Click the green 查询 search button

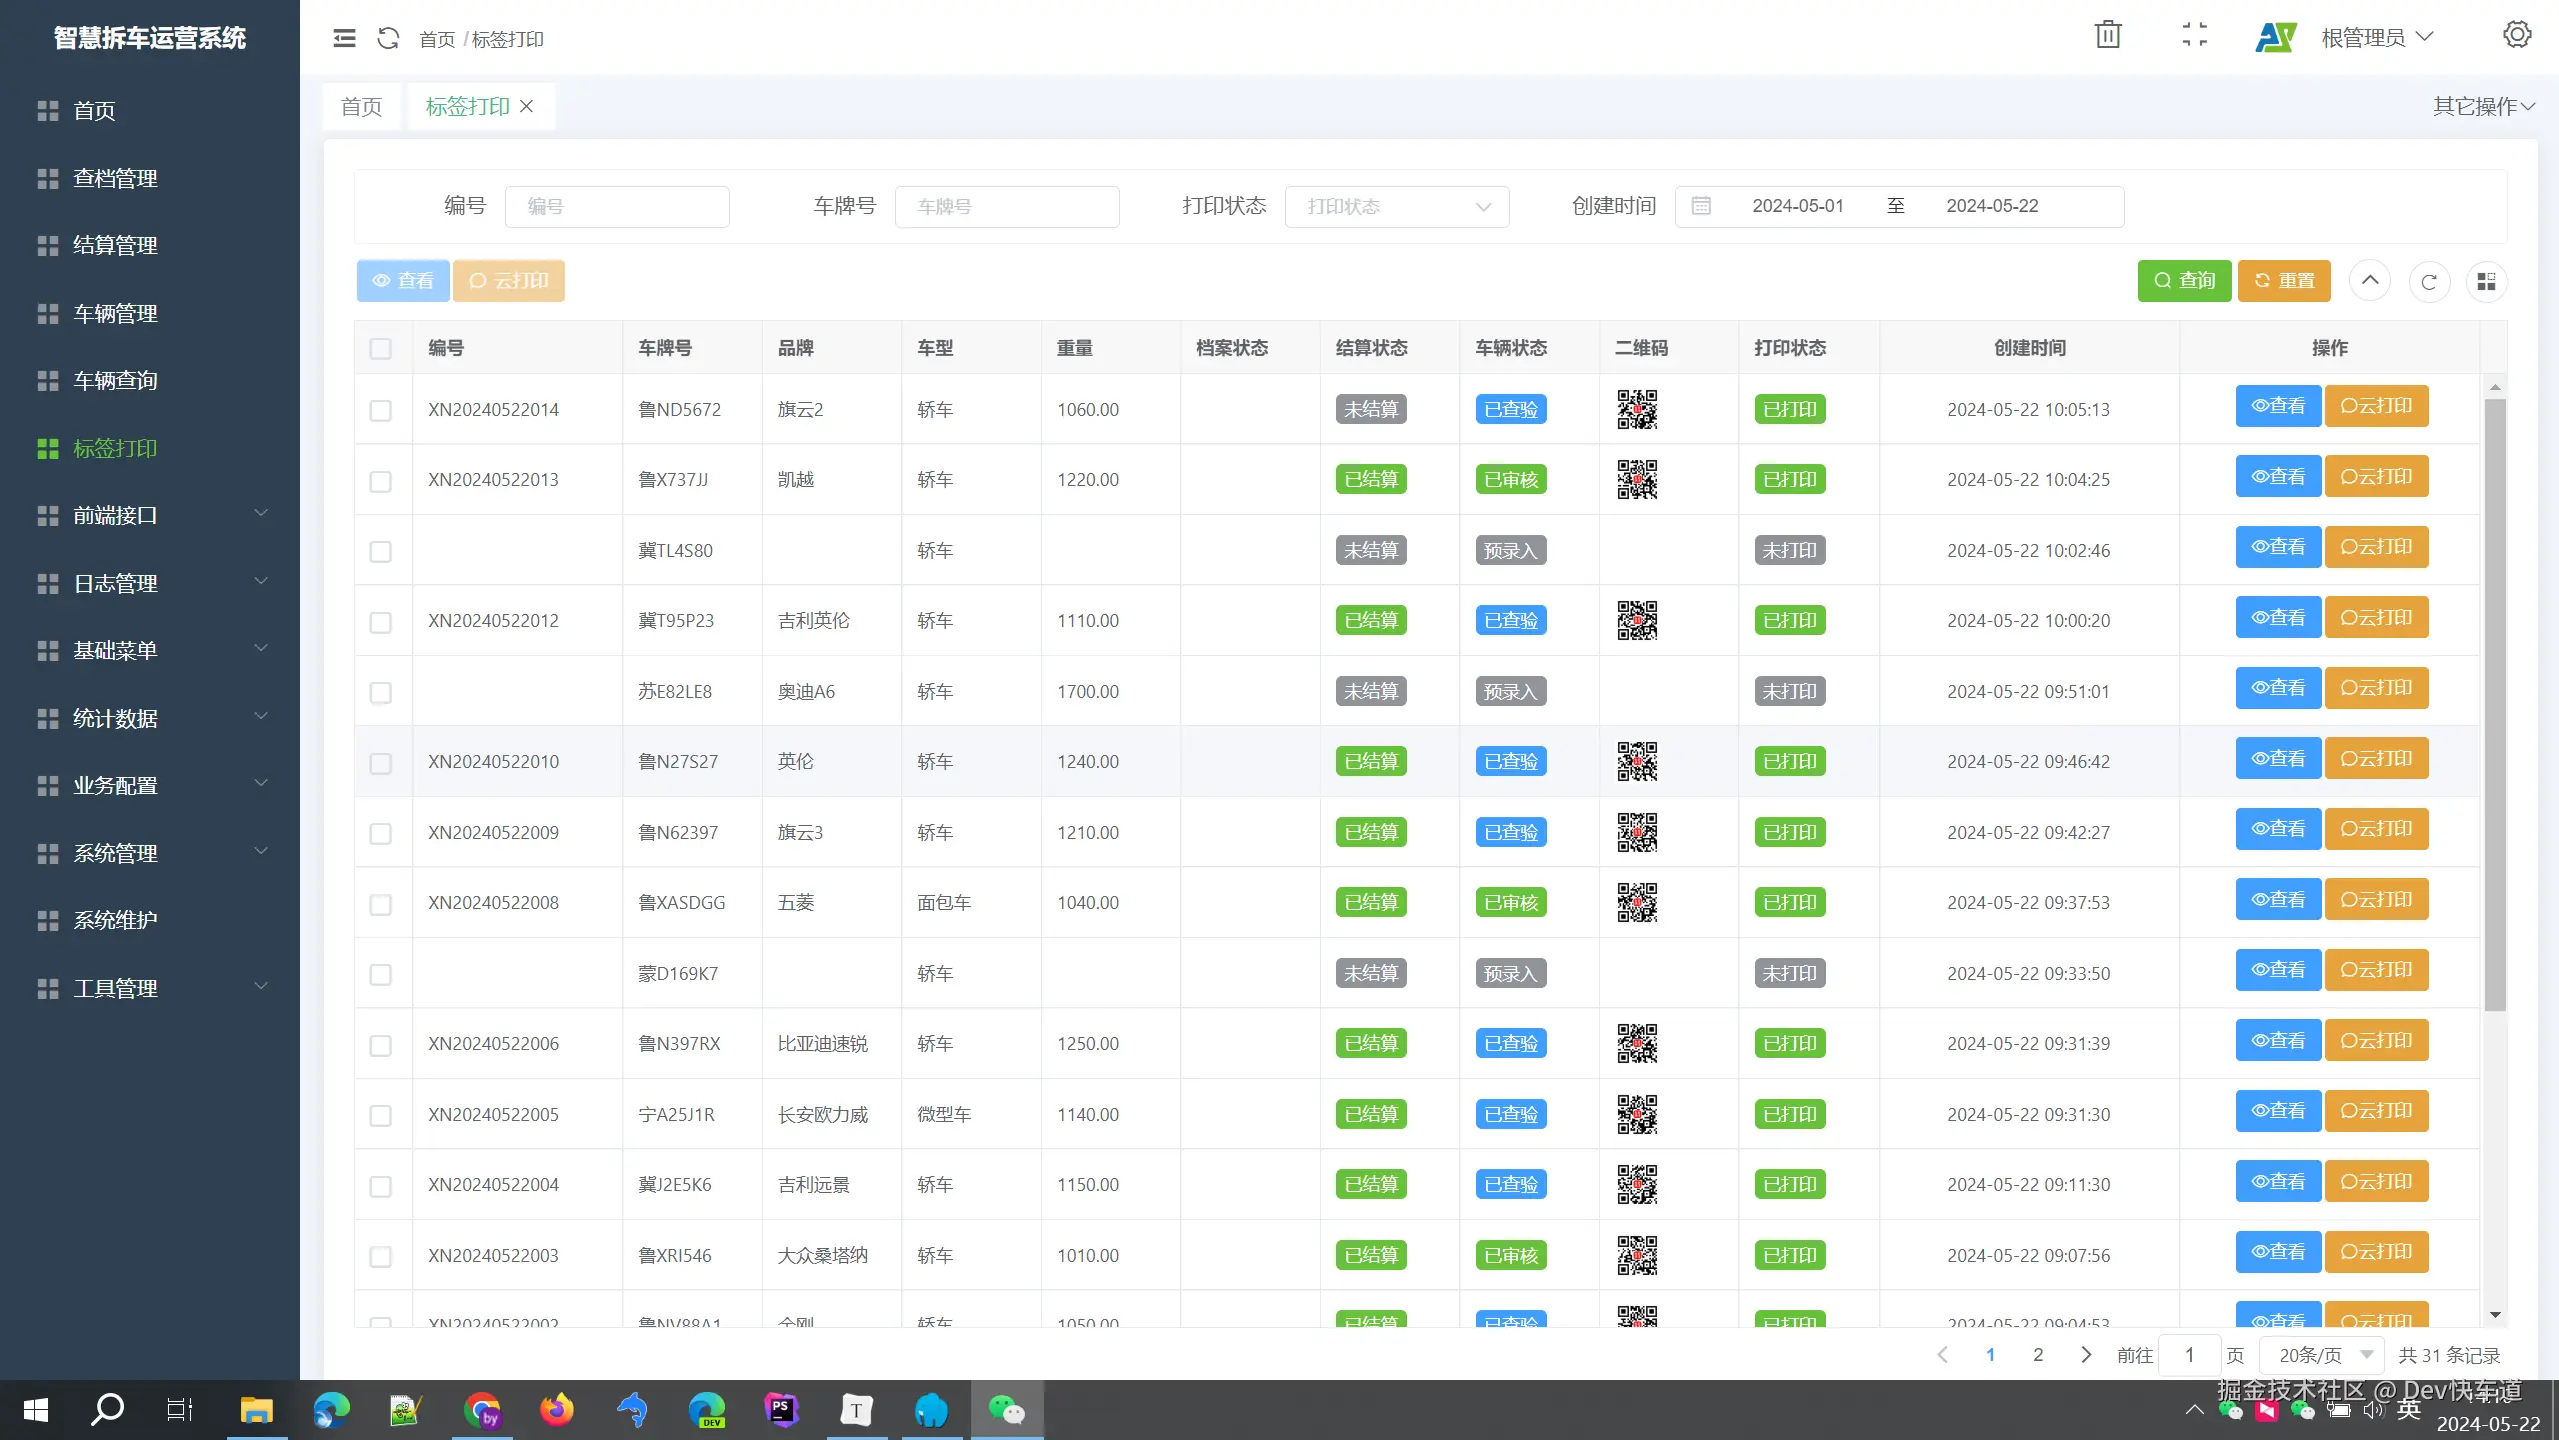2184,281
